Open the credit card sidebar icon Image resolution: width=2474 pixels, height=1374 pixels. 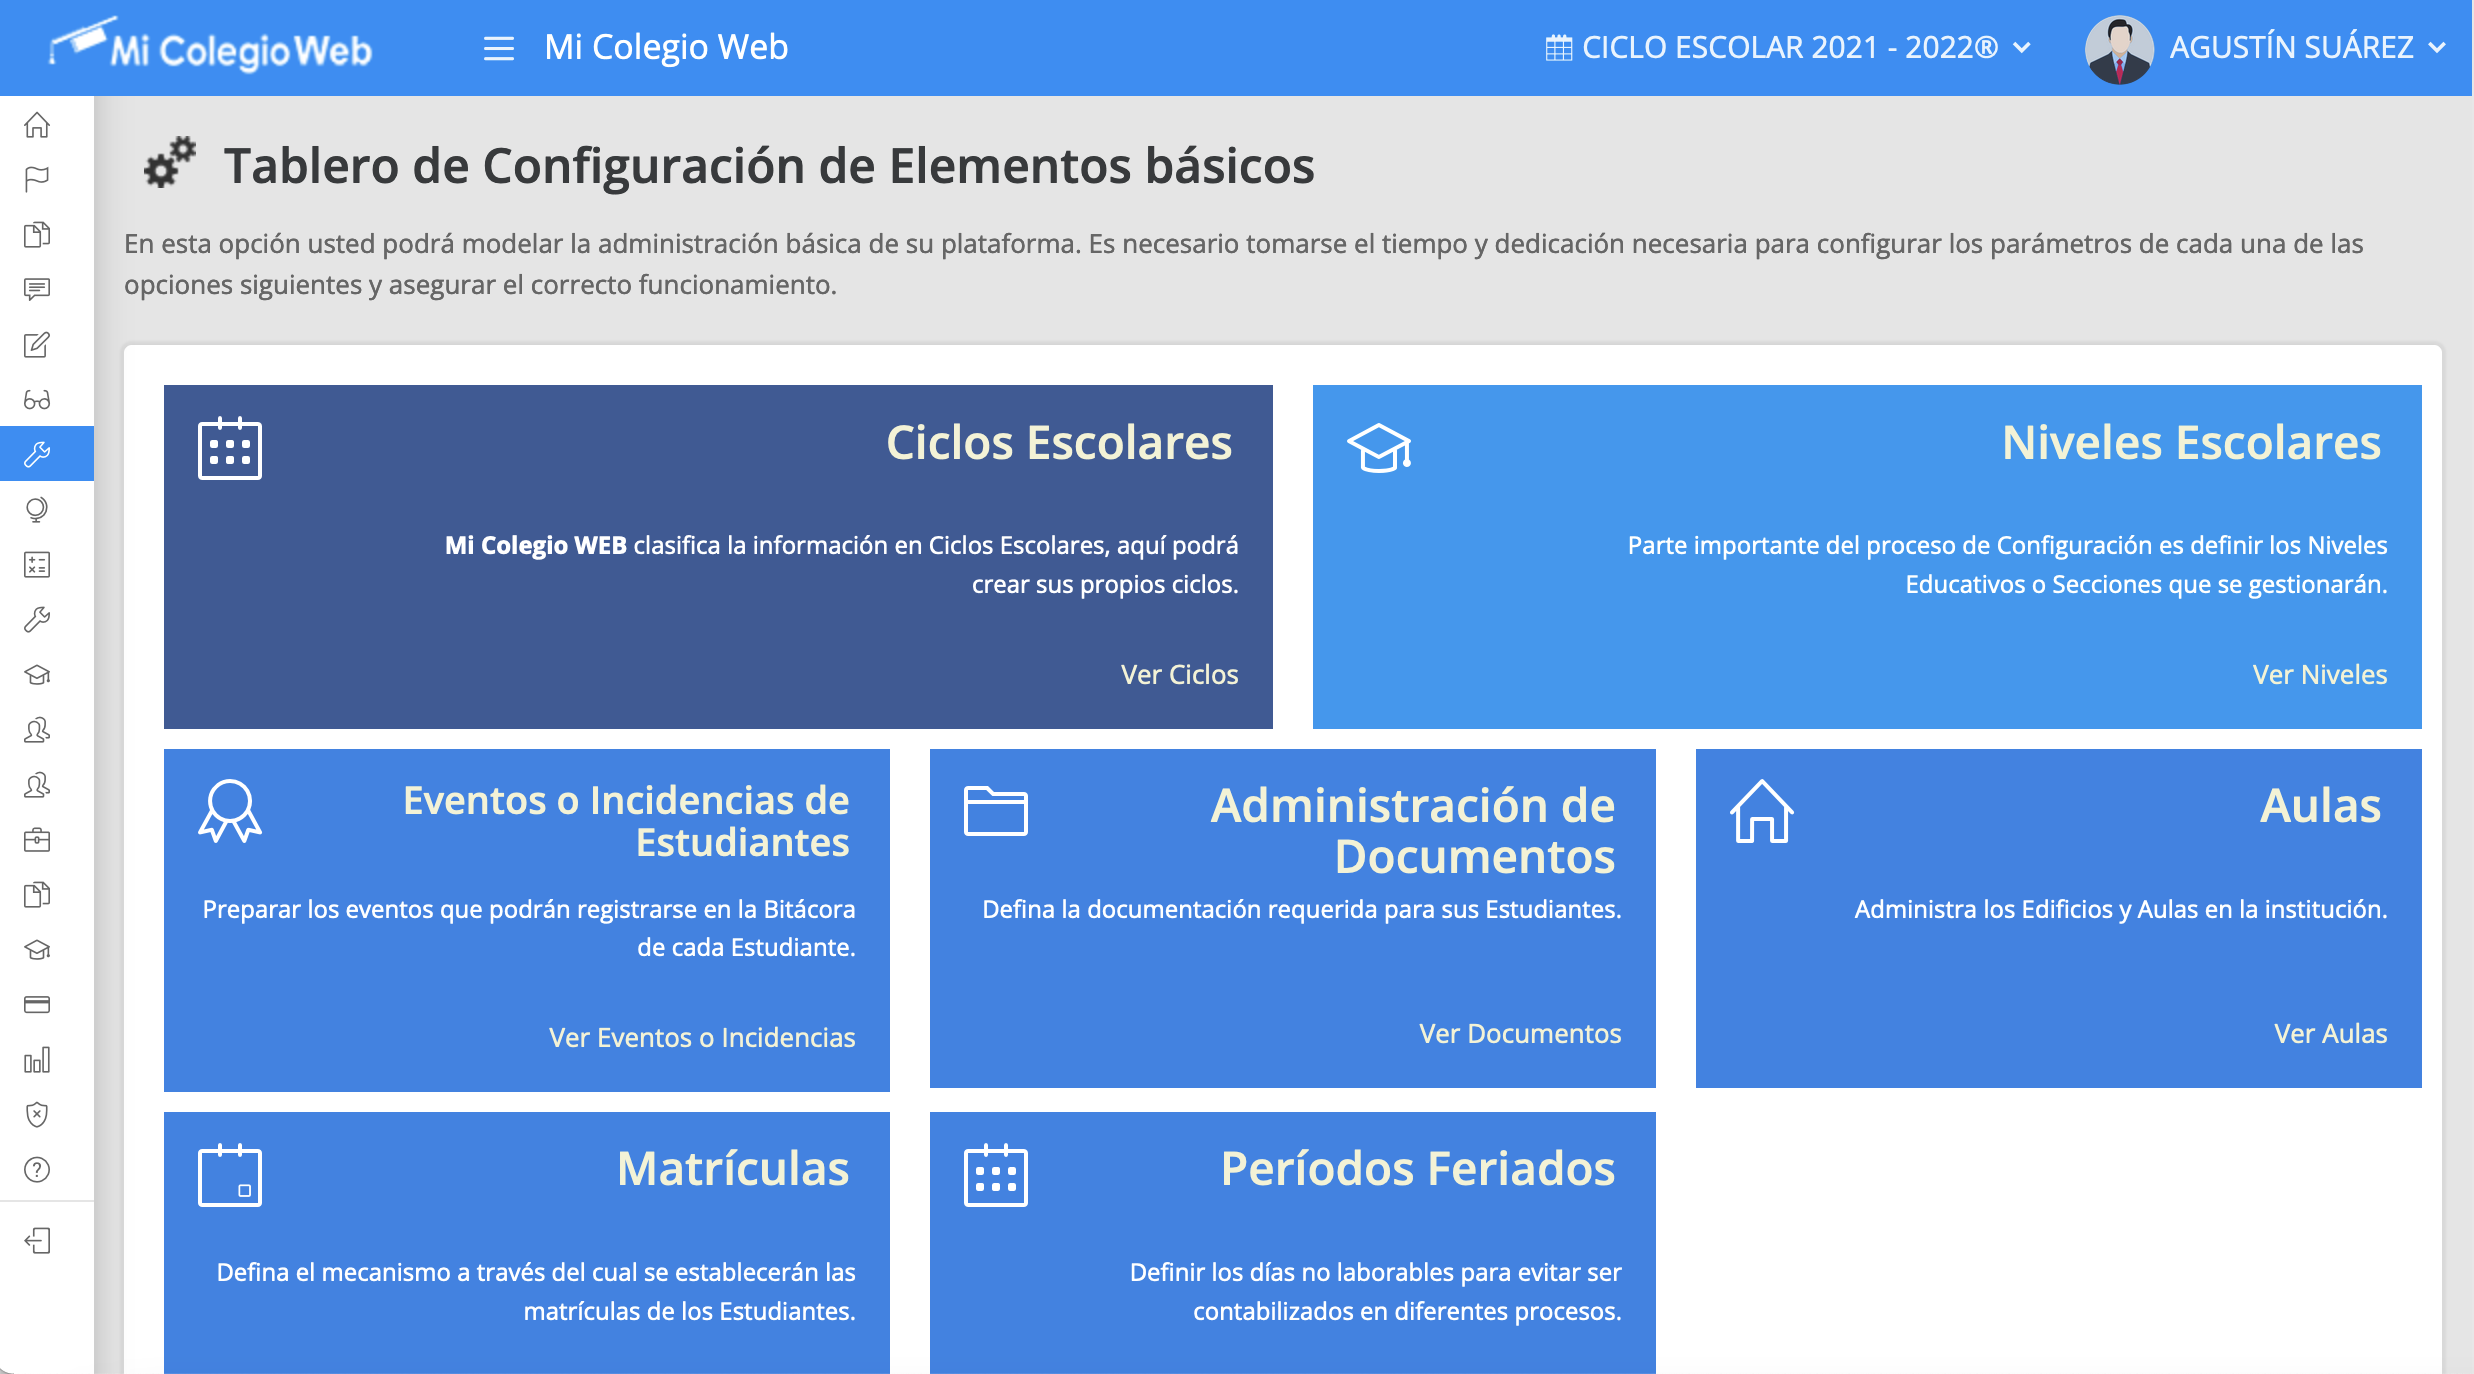point(37,1005)
